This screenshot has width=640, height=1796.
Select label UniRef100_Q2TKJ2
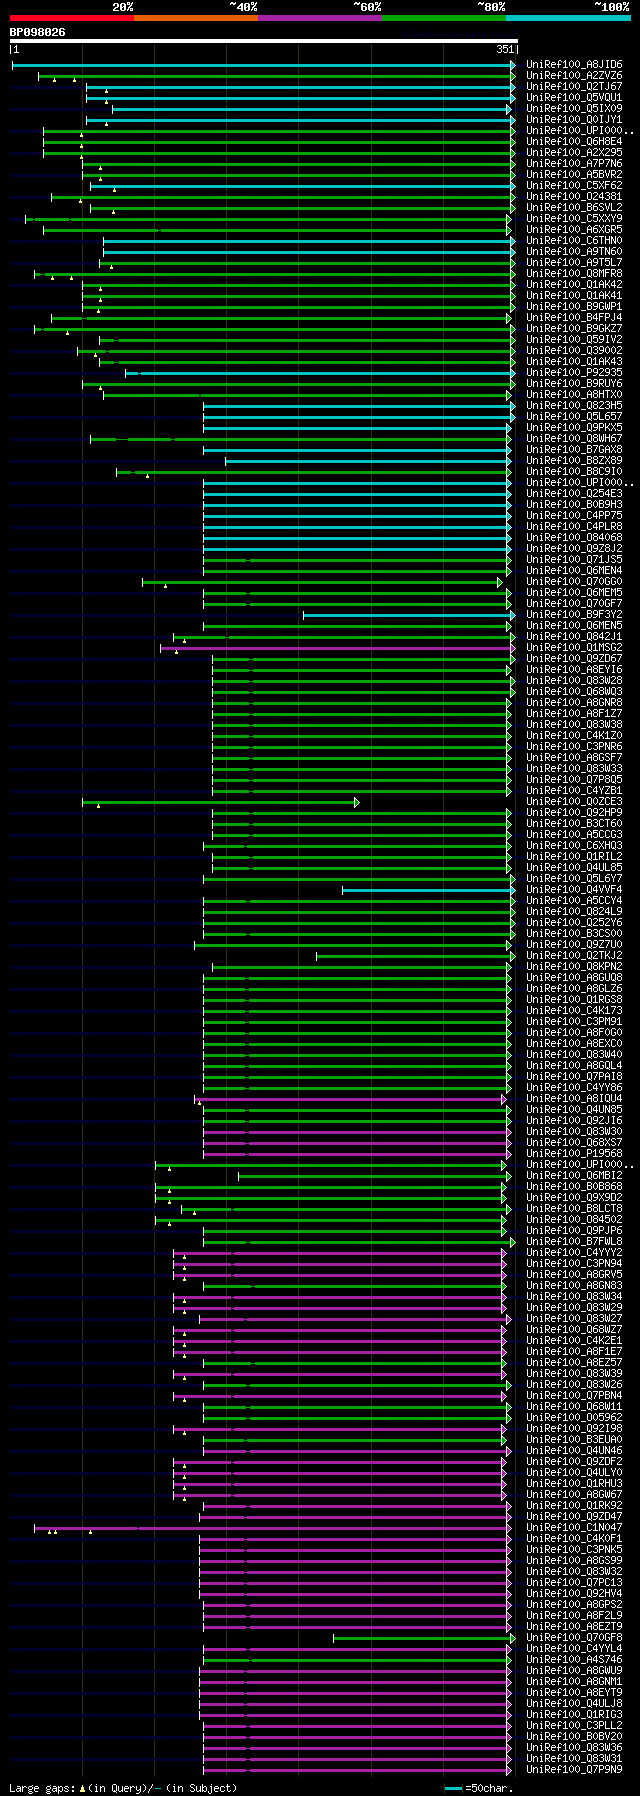coord(574,956)
